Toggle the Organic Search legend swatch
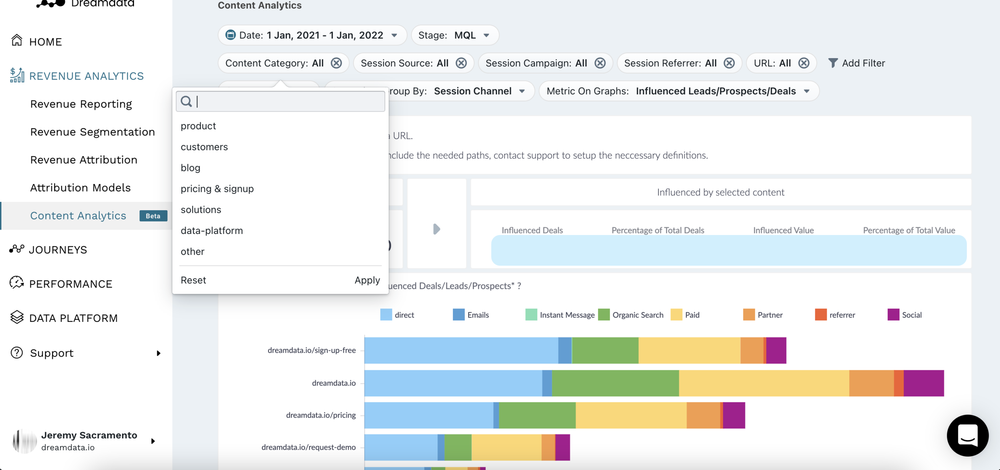 (604, 314)
